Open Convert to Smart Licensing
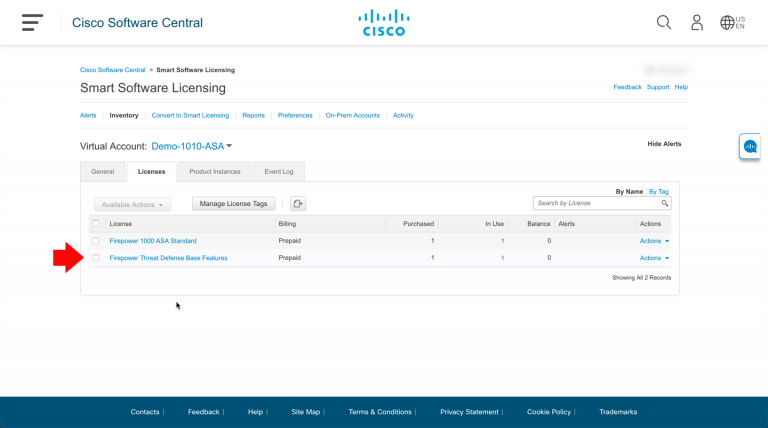768x428 pixels. (x=190, y=116)
